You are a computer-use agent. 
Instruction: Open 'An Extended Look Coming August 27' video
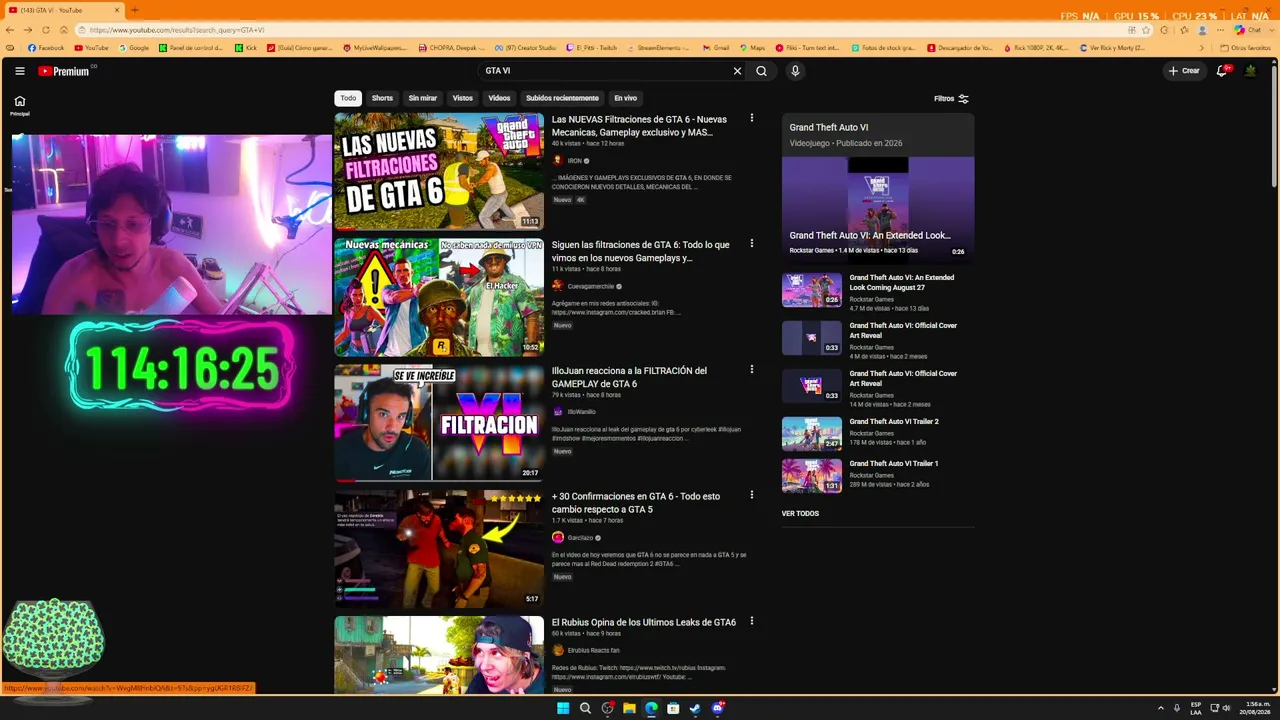click(902, 282)
